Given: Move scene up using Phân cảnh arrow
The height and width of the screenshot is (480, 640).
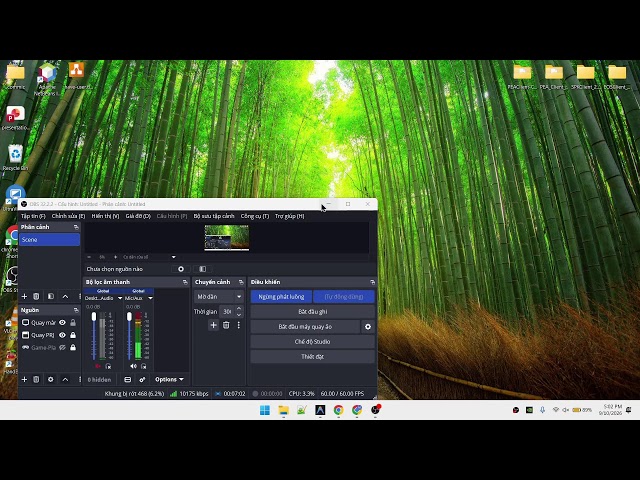Looking at the screenshot, I should tap(65, 296).
